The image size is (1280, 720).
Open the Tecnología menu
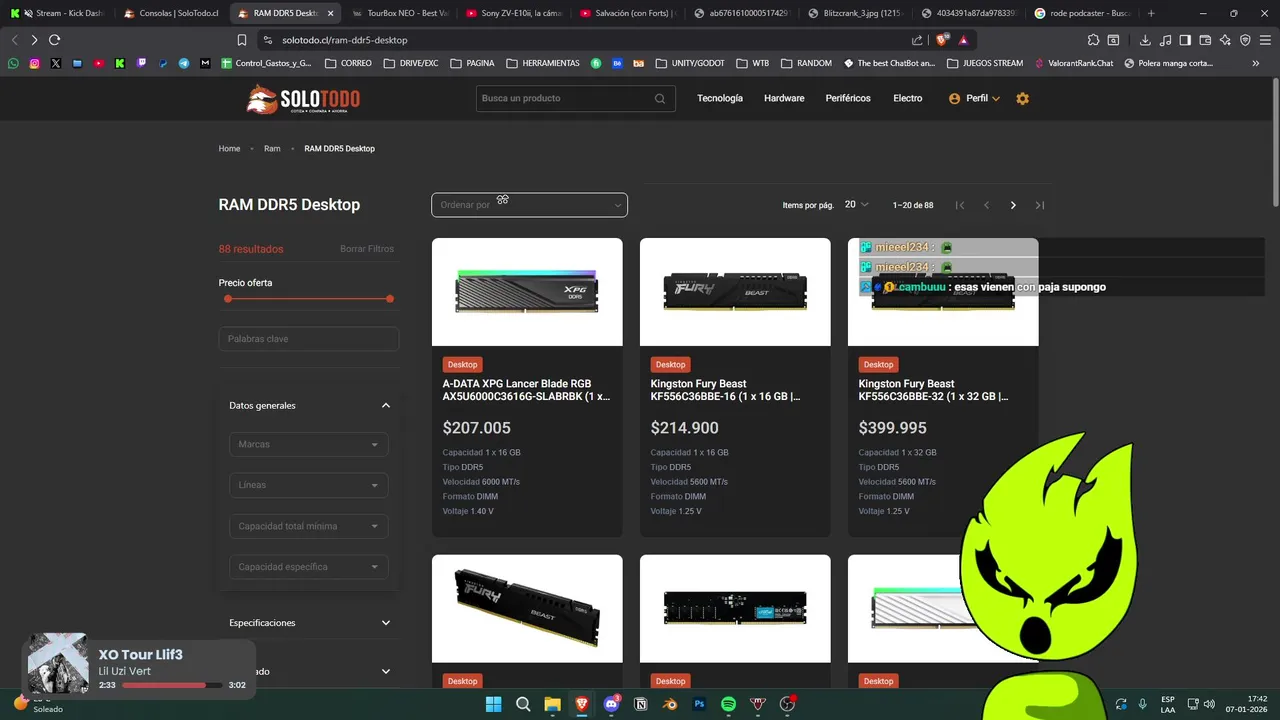720,98
